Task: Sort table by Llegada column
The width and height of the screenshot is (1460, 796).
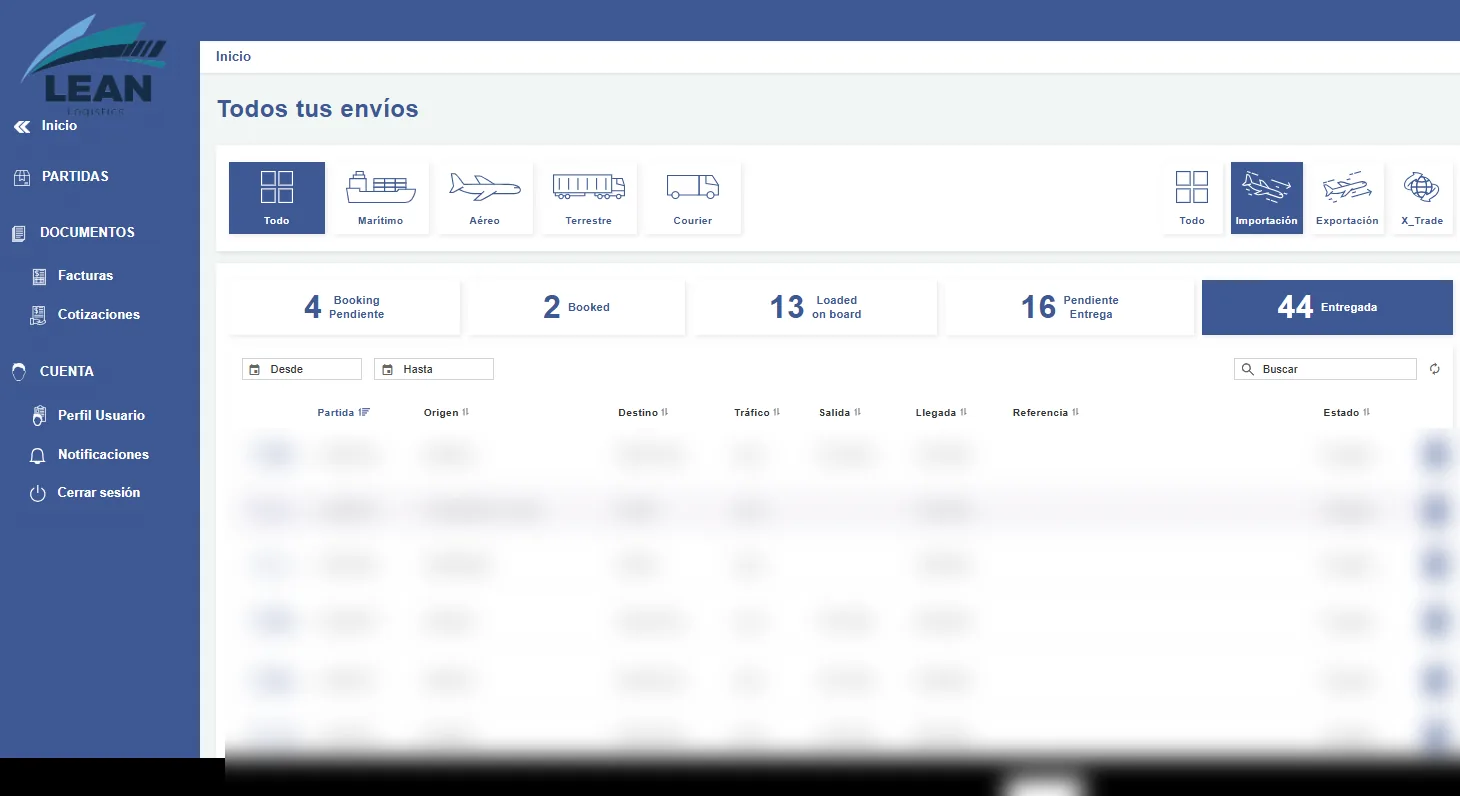Action: point(941,413)
